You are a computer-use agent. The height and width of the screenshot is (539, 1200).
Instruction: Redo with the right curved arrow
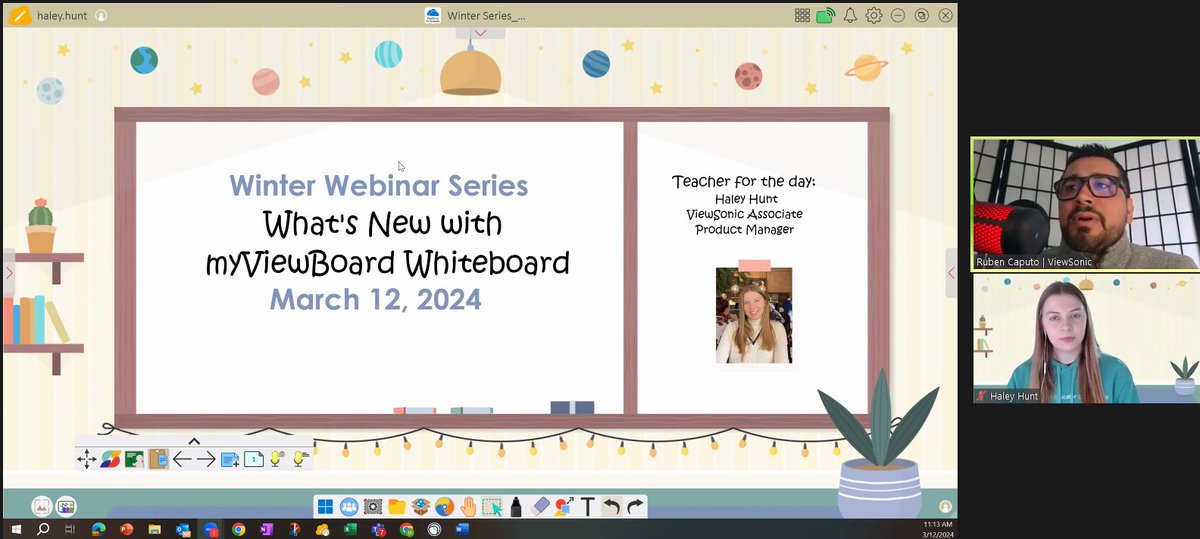click(635, 507)
